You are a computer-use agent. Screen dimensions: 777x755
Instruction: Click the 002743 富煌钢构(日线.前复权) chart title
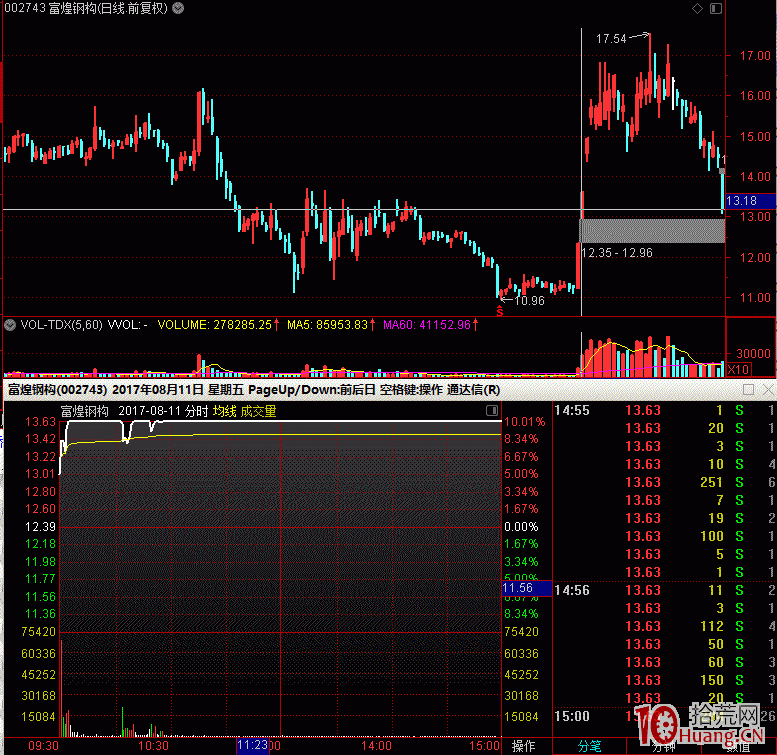pos(86,8)
